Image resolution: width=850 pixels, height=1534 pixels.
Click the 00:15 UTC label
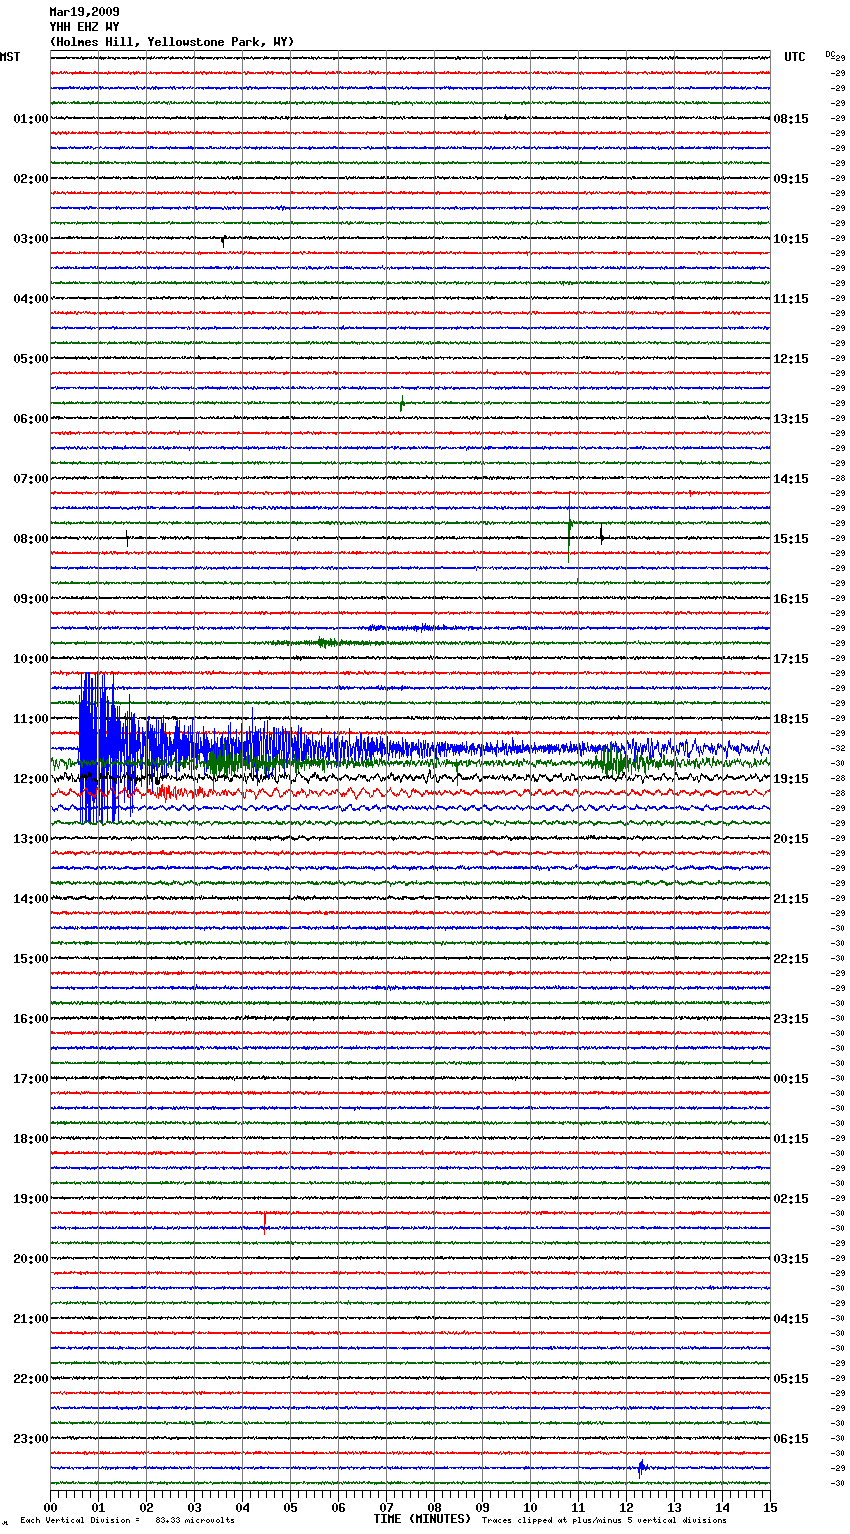(791, 1079)
